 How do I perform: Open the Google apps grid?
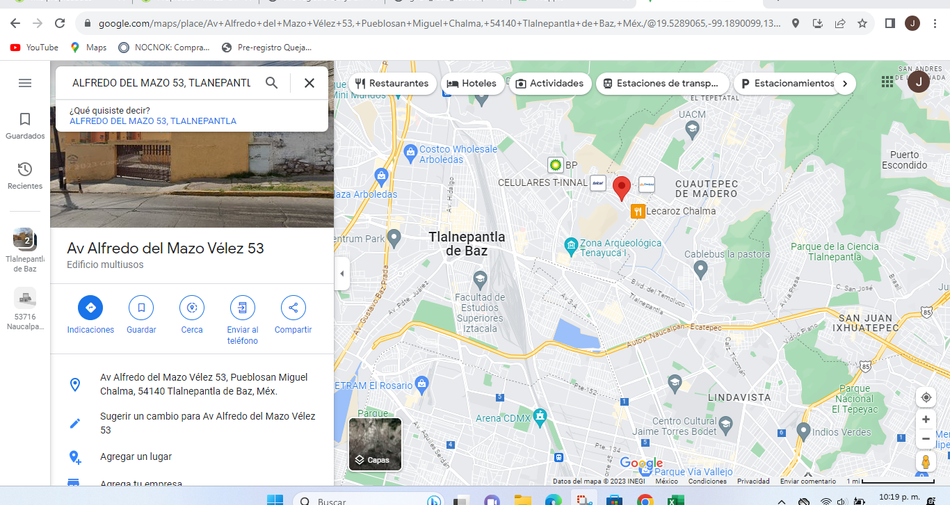(887, 82)
